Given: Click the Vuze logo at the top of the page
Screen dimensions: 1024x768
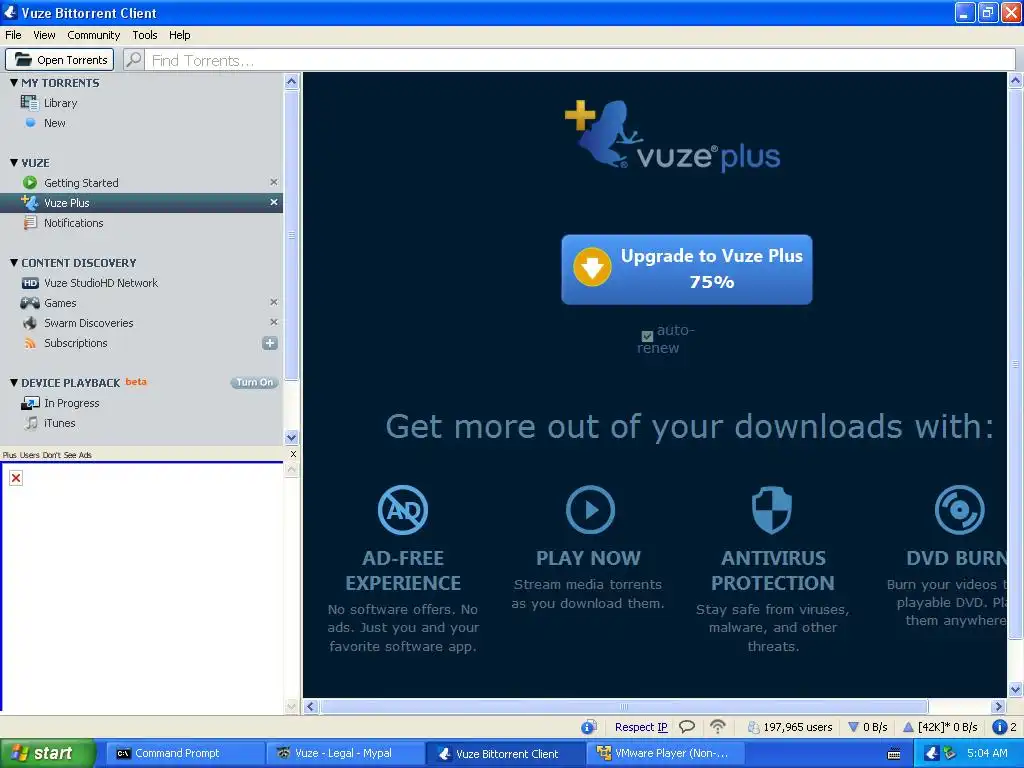Looking at the screenshot, I should [673, 136].
